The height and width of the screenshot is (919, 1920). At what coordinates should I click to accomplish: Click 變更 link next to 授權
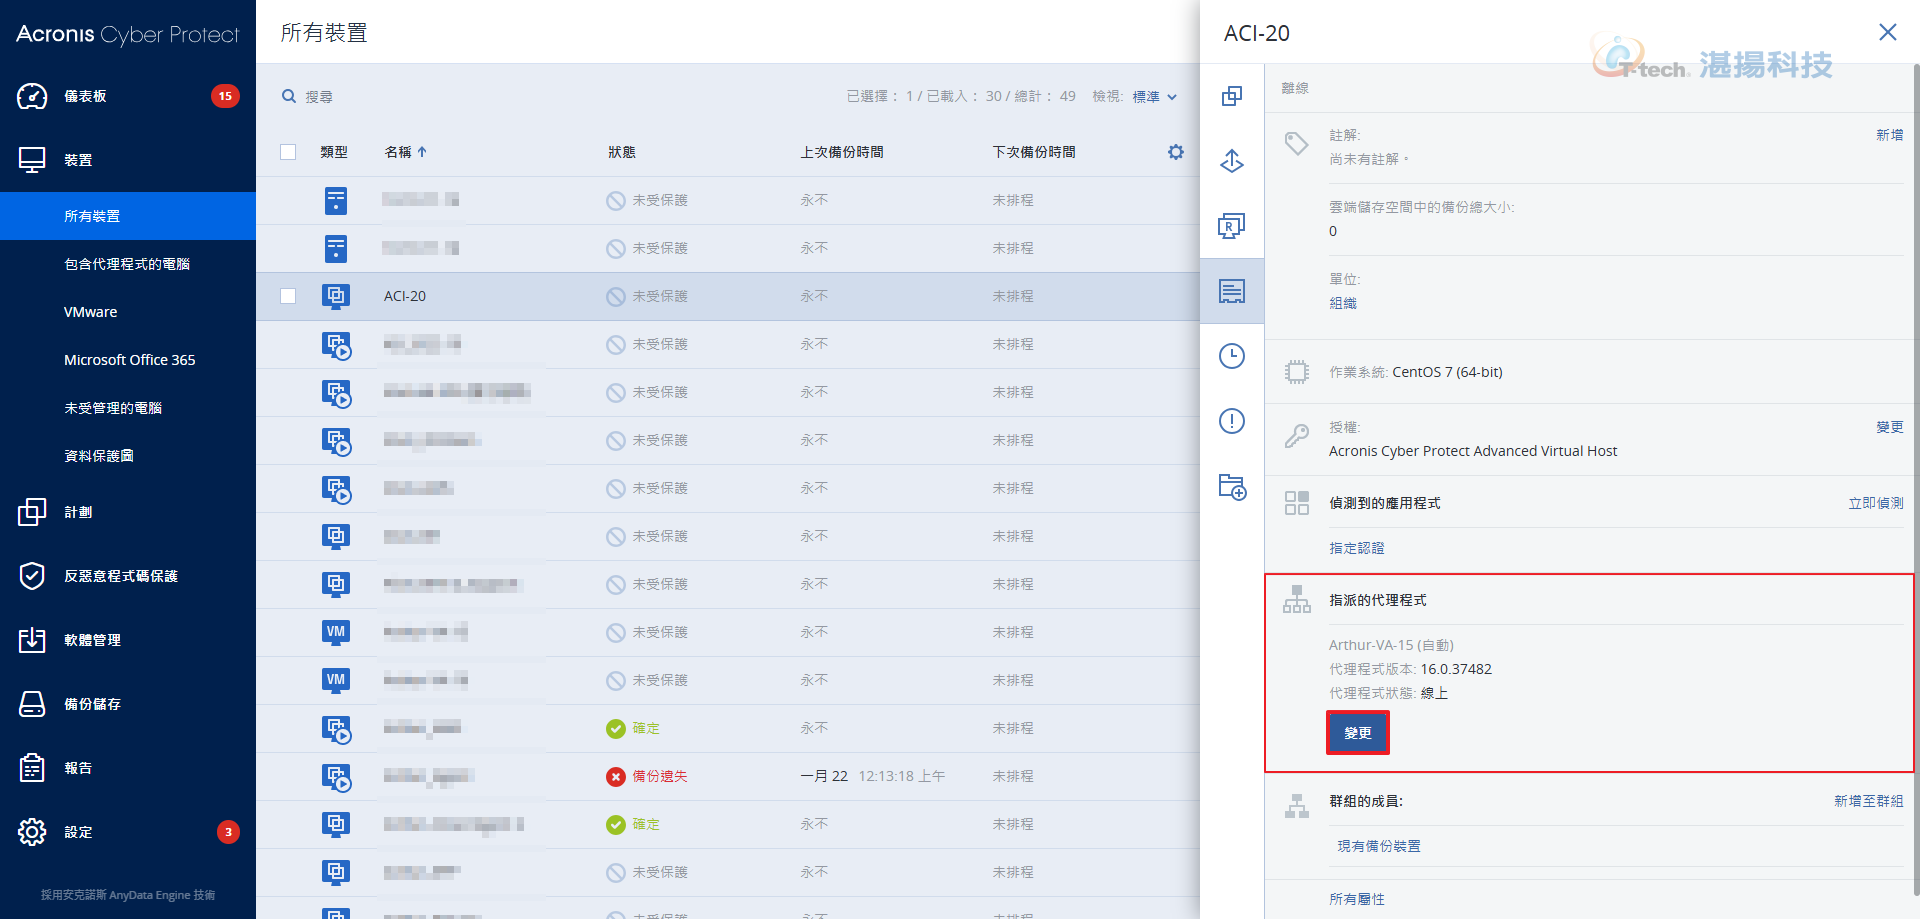[1889, 427]
